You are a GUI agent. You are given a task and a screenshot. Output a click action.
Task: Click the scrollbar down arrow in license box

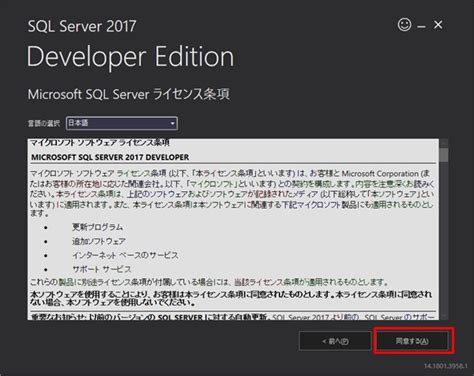(x=443, y=316)
